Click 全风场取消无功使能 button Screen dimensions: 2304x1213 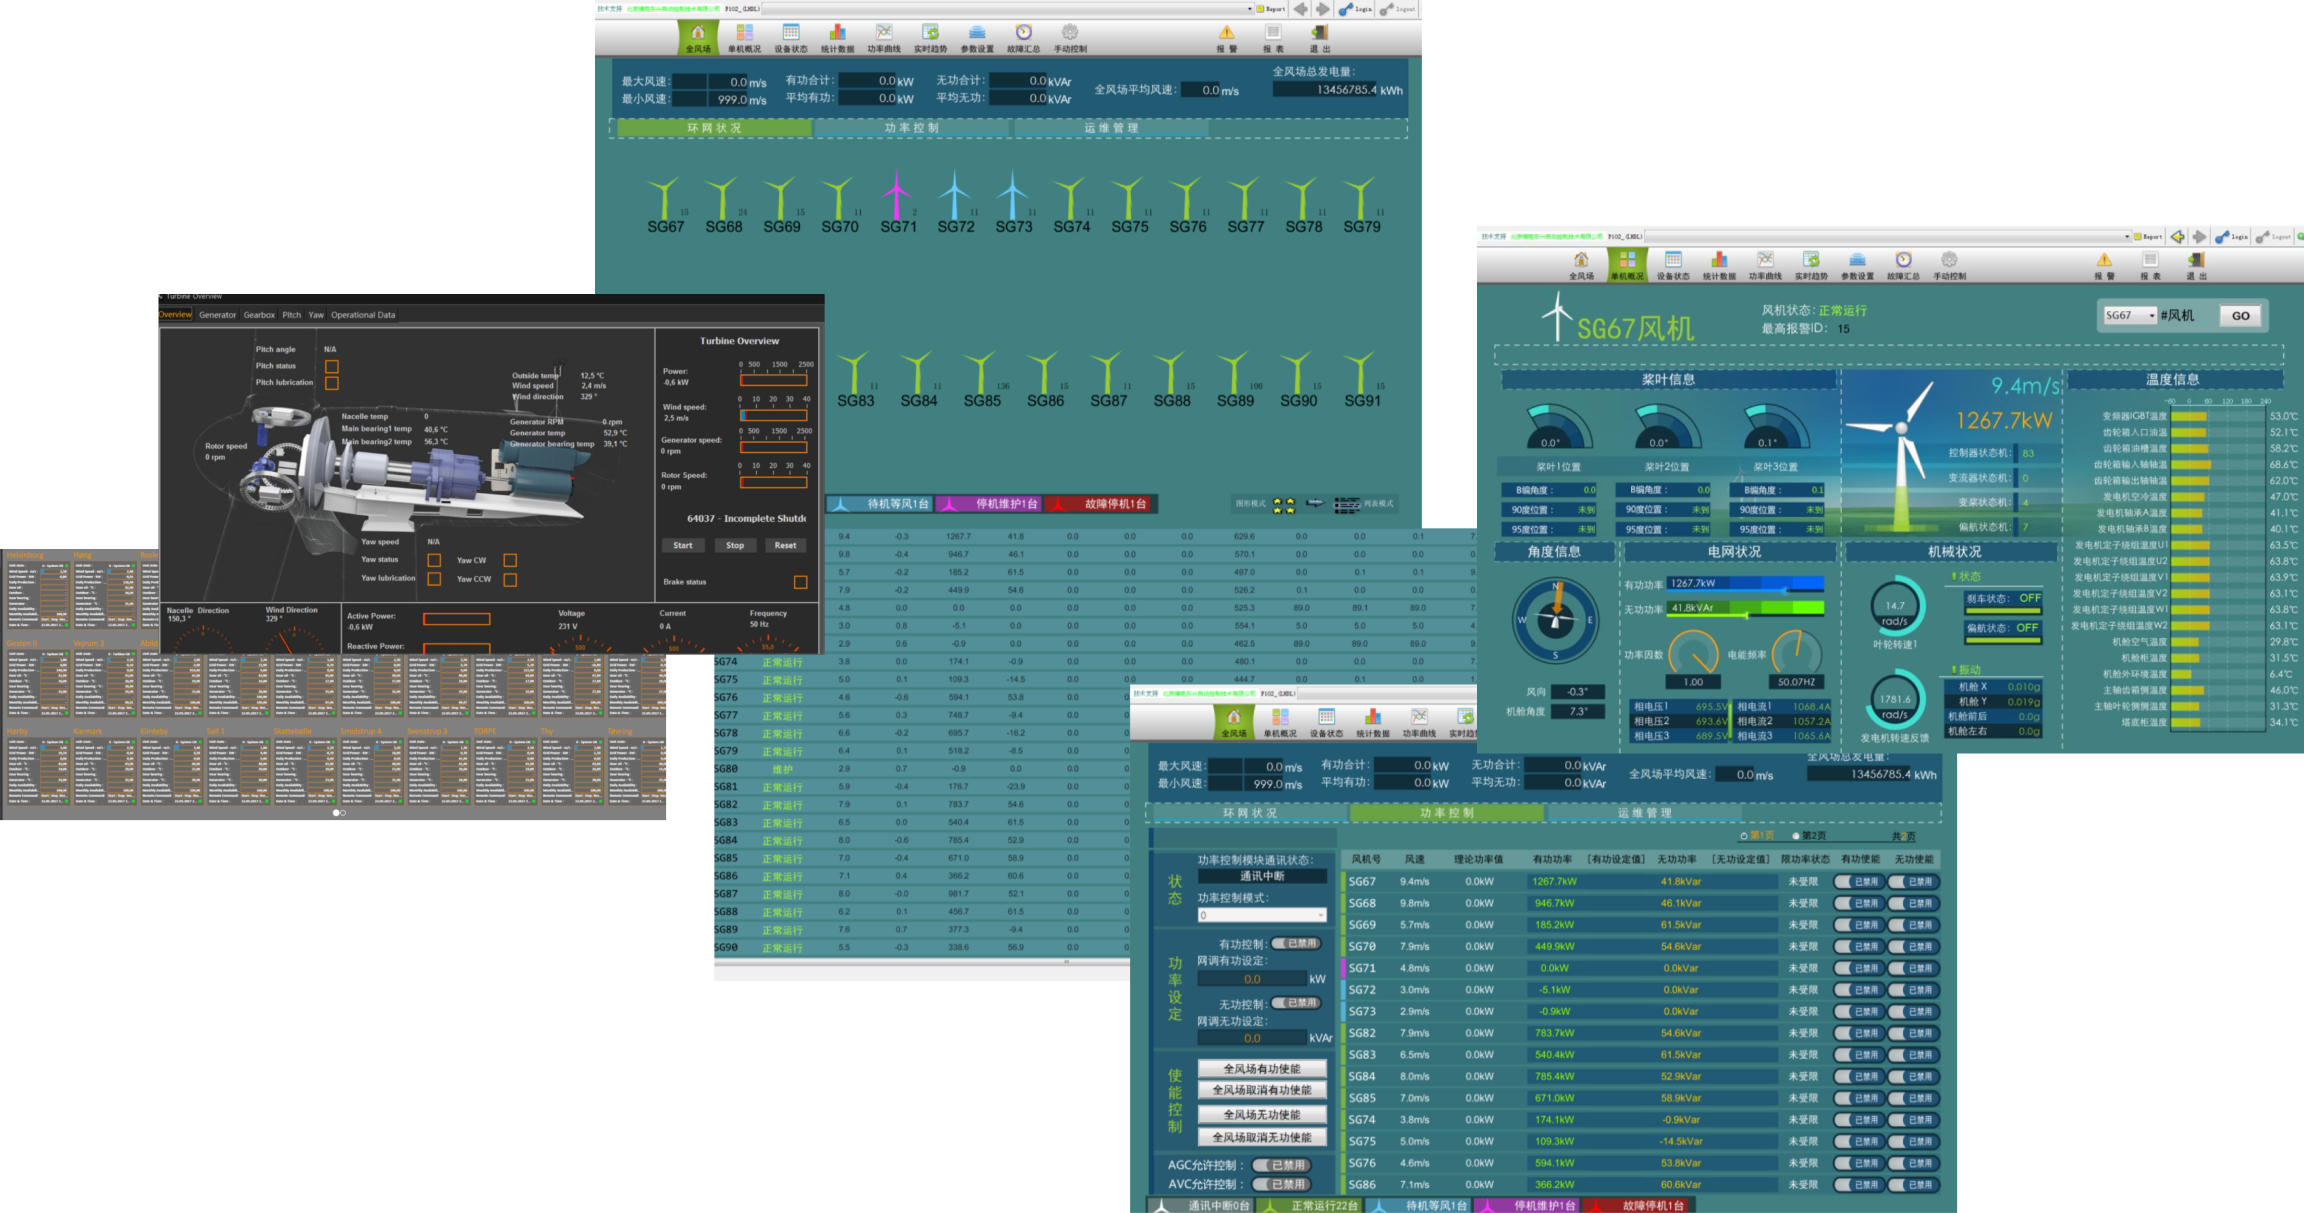[1262, 1138]
